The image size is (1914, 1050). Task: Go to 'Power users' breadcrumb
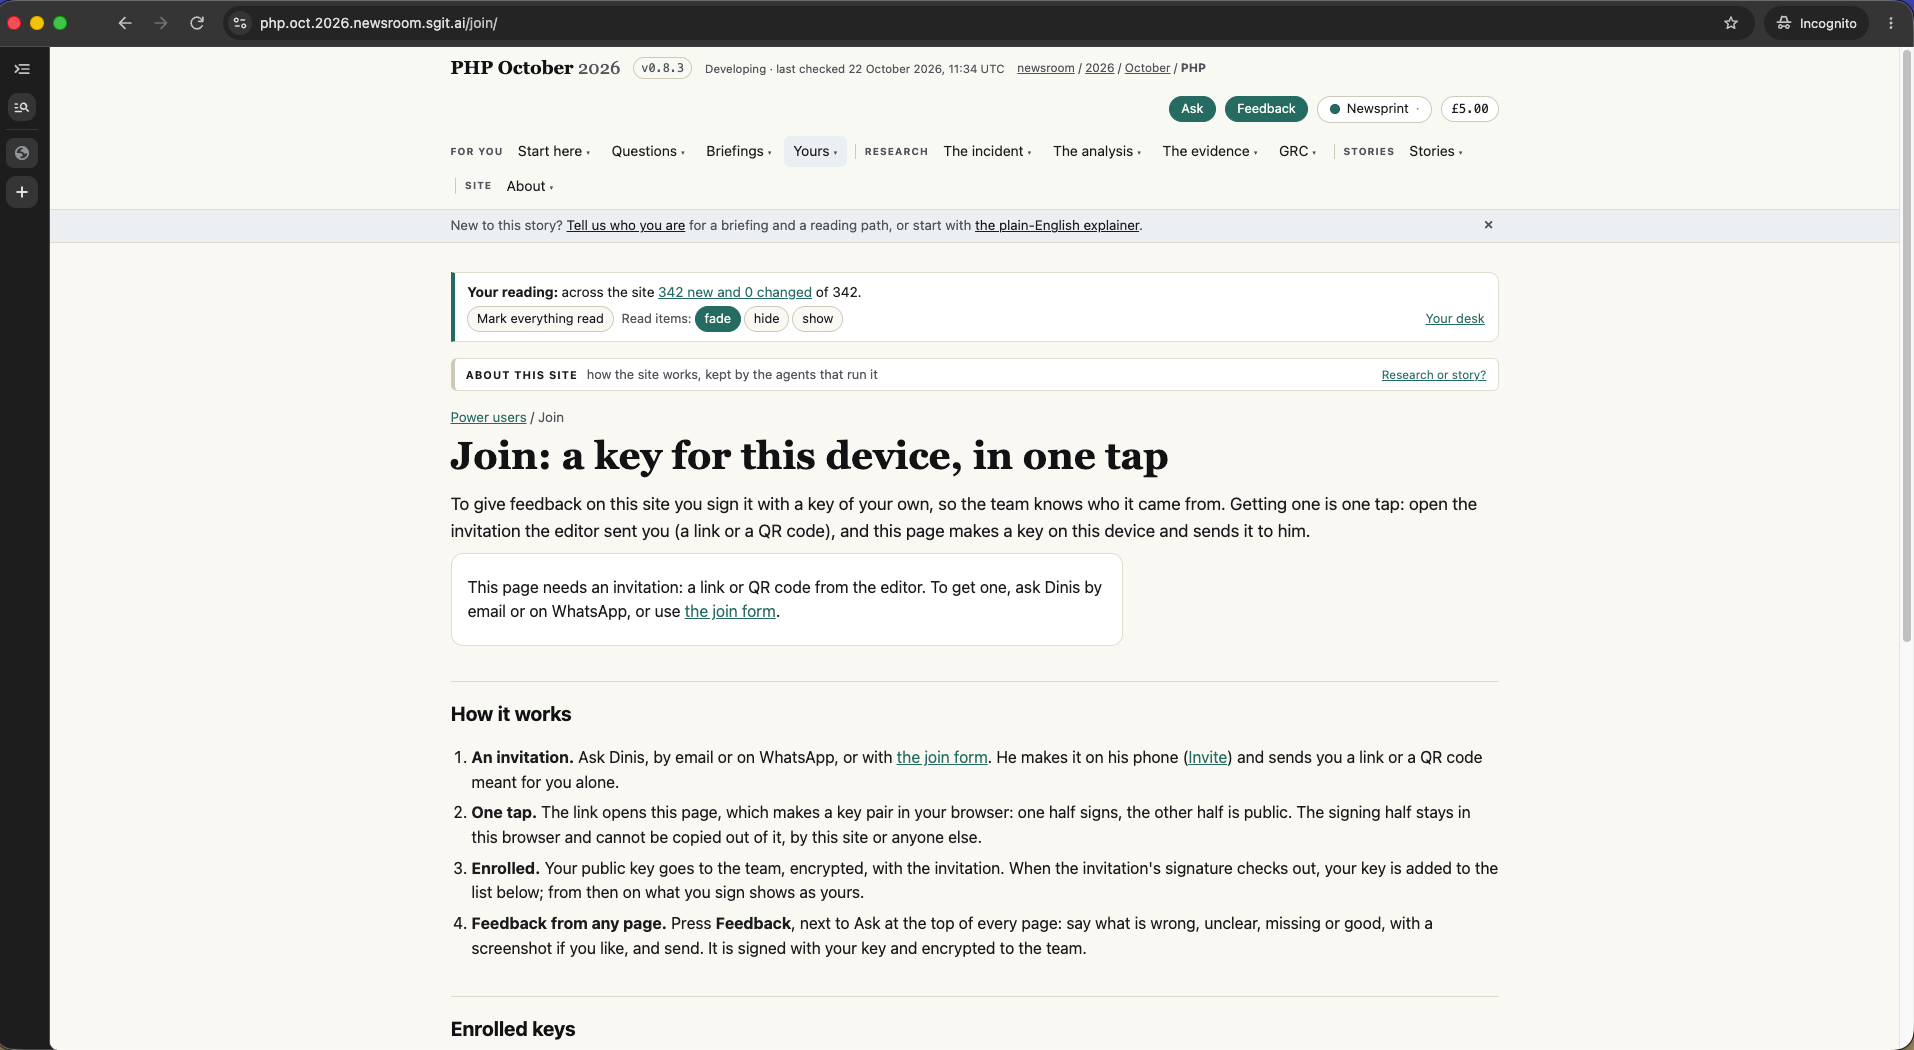[x=488, y=417]
